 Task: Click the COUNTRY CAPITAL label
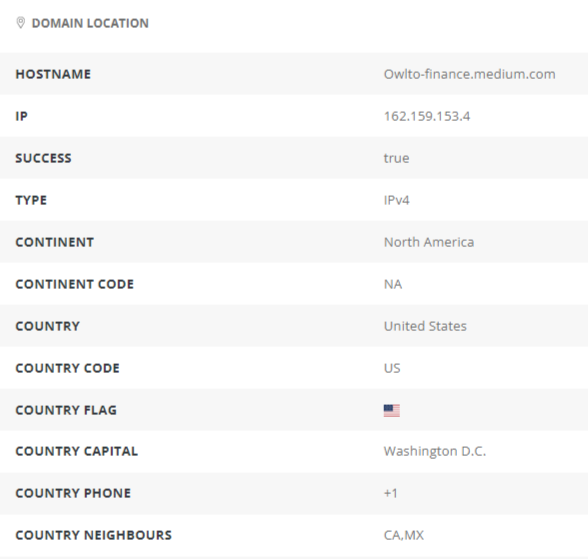[x=76, y=451]
